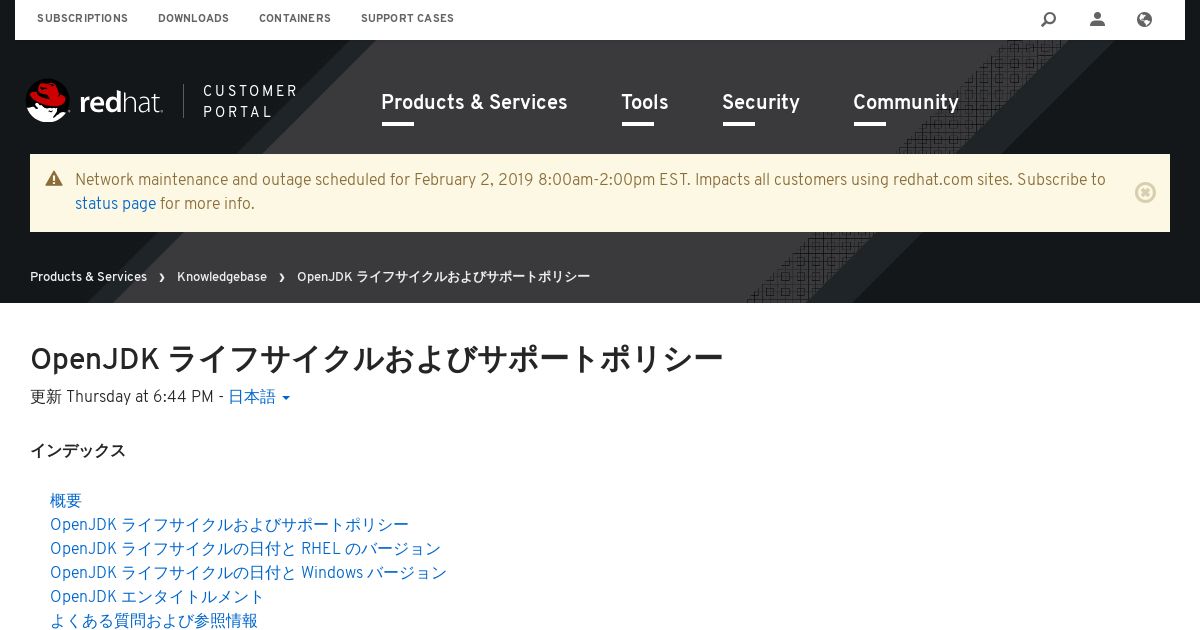Open the 日本語 language dropdown
1200x630 pixels.
pos(259,397)
